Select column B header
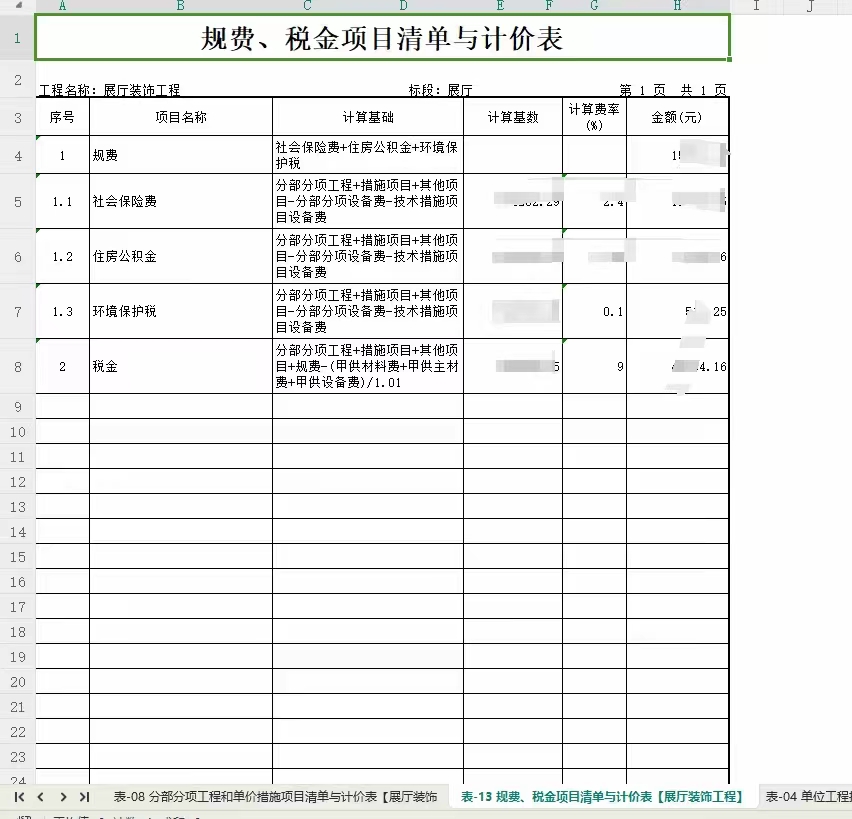 pyautogui.click(x=180, y=6)
